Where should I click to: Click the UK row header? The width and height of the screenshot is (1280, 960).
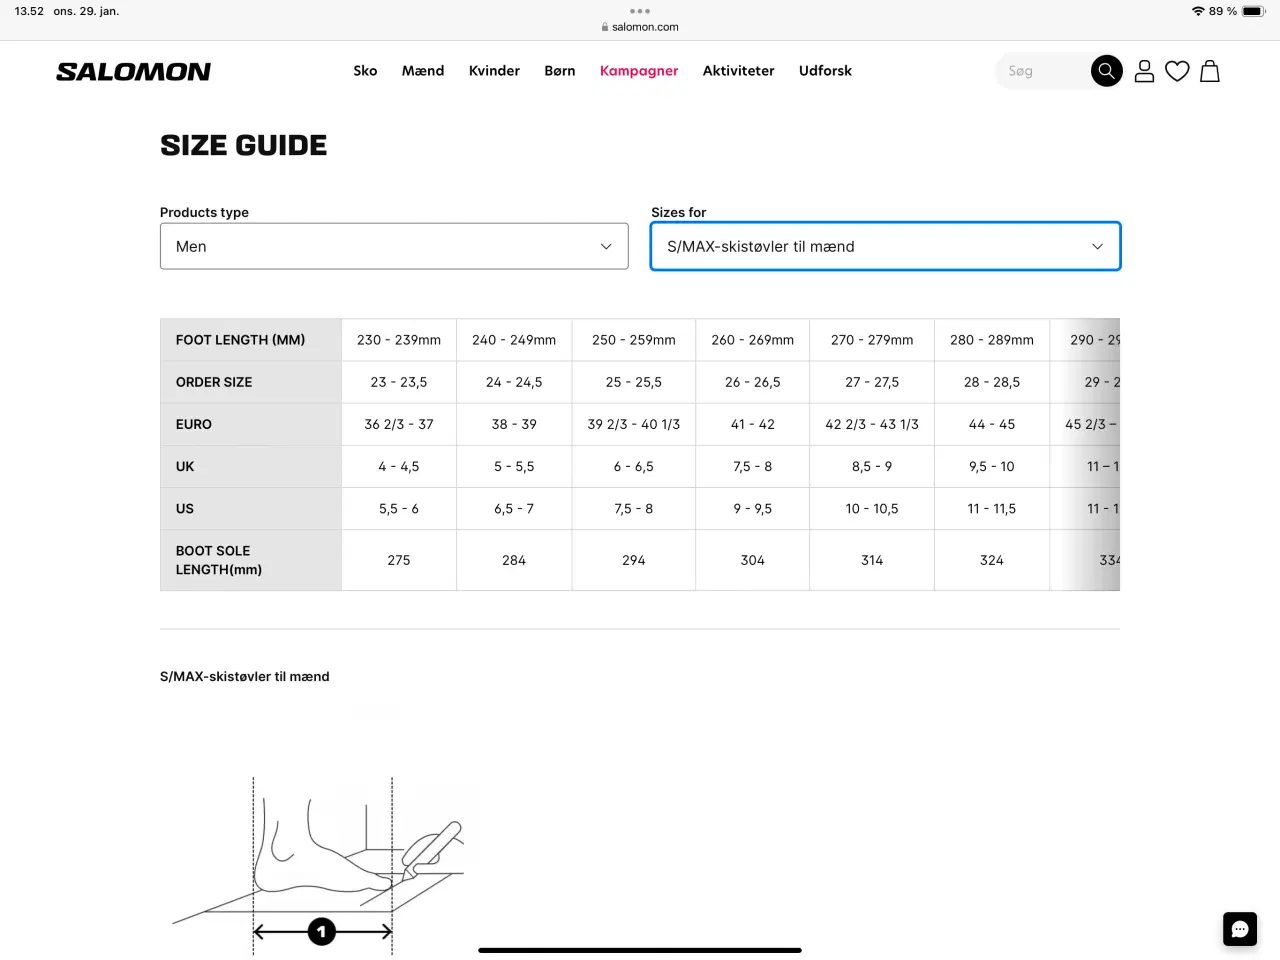pos(251,466)
